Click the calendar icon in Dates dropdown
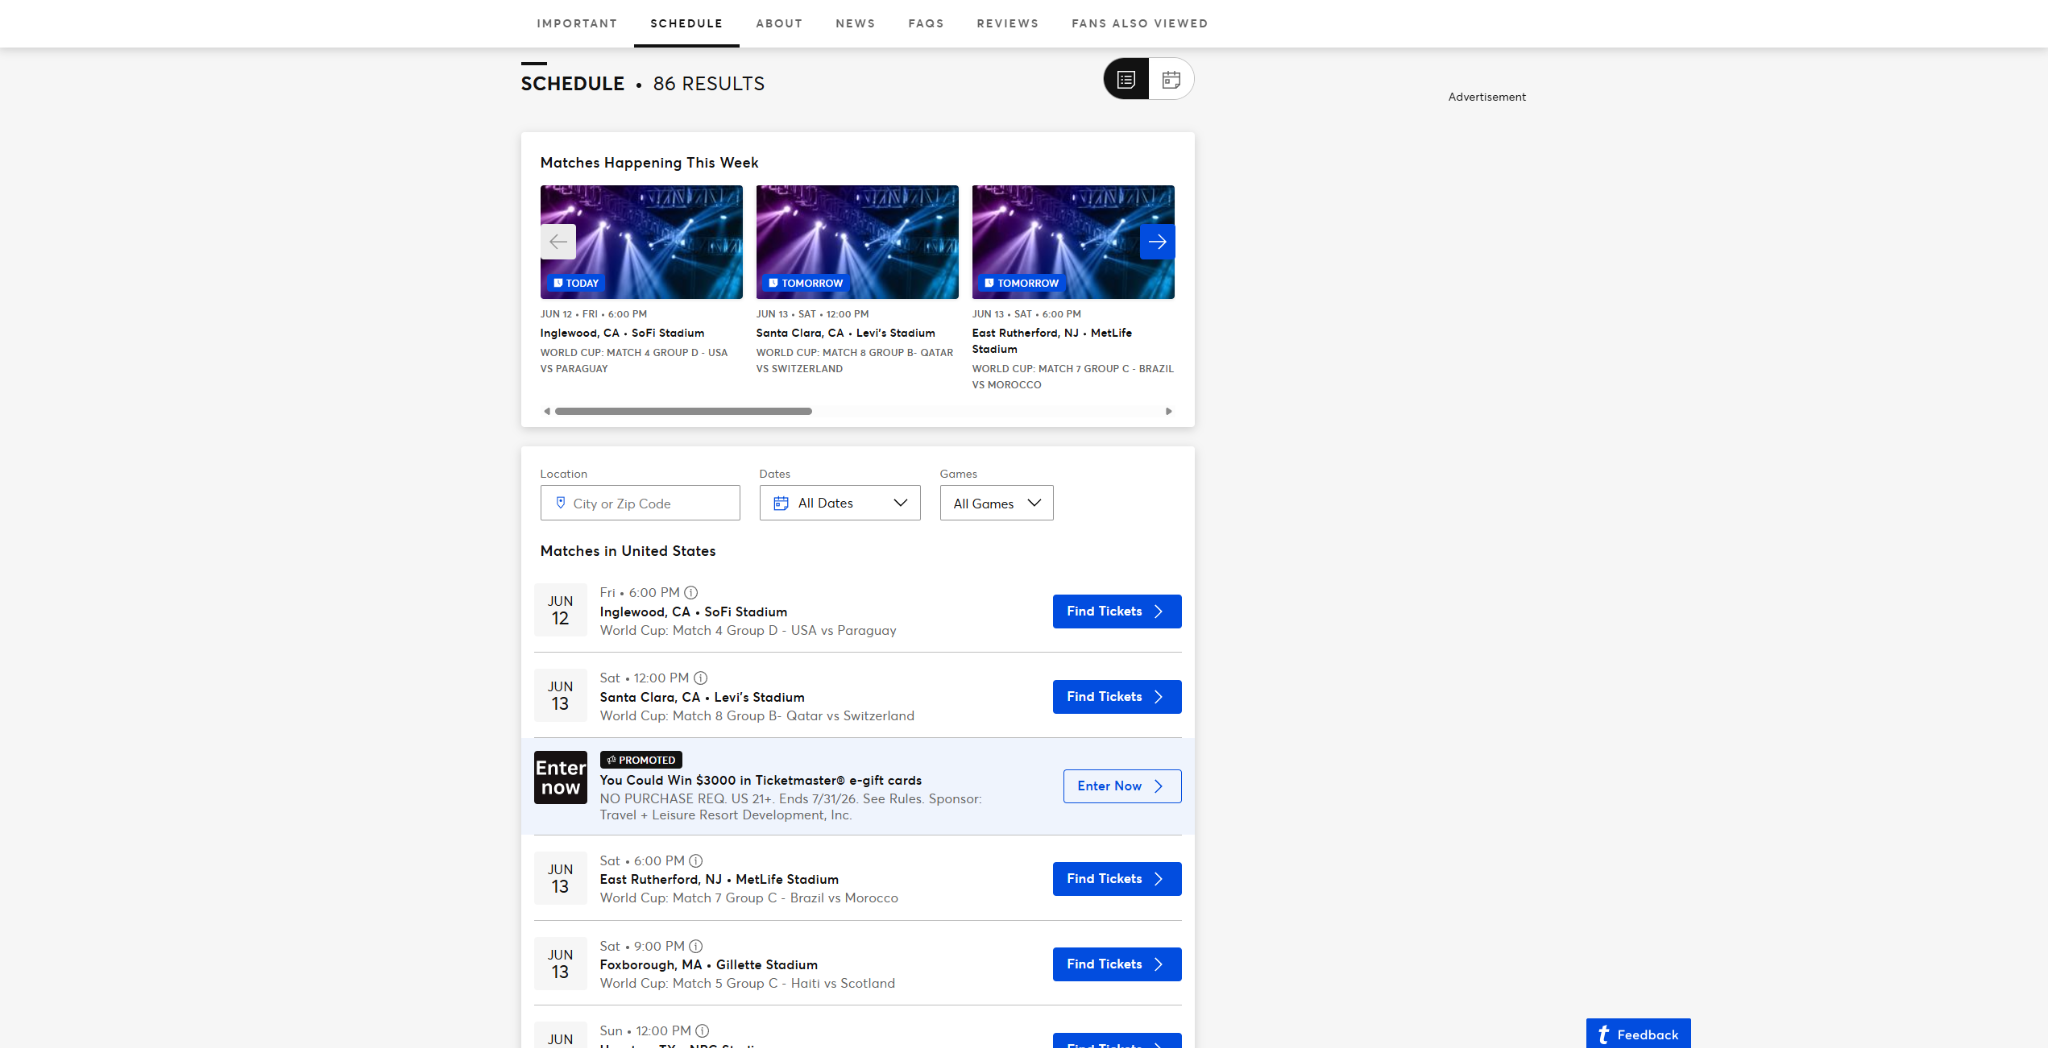Screen dimensions: 2048x1048 pyautogui.click(x=781, y=503)
